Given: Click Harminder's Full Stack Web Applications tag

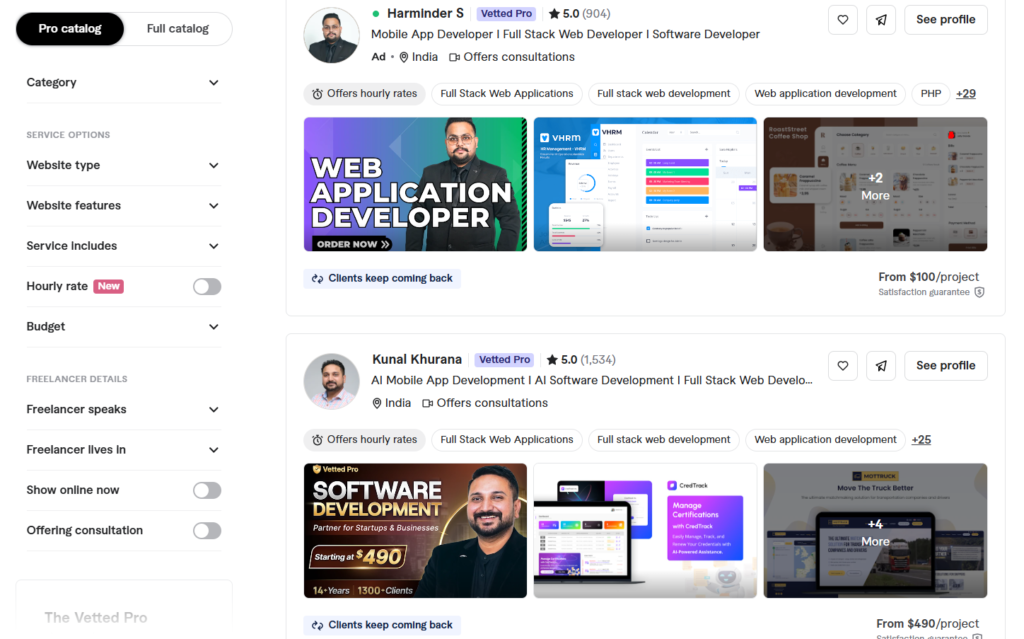Looking at the screenshot, I should 507,93.
